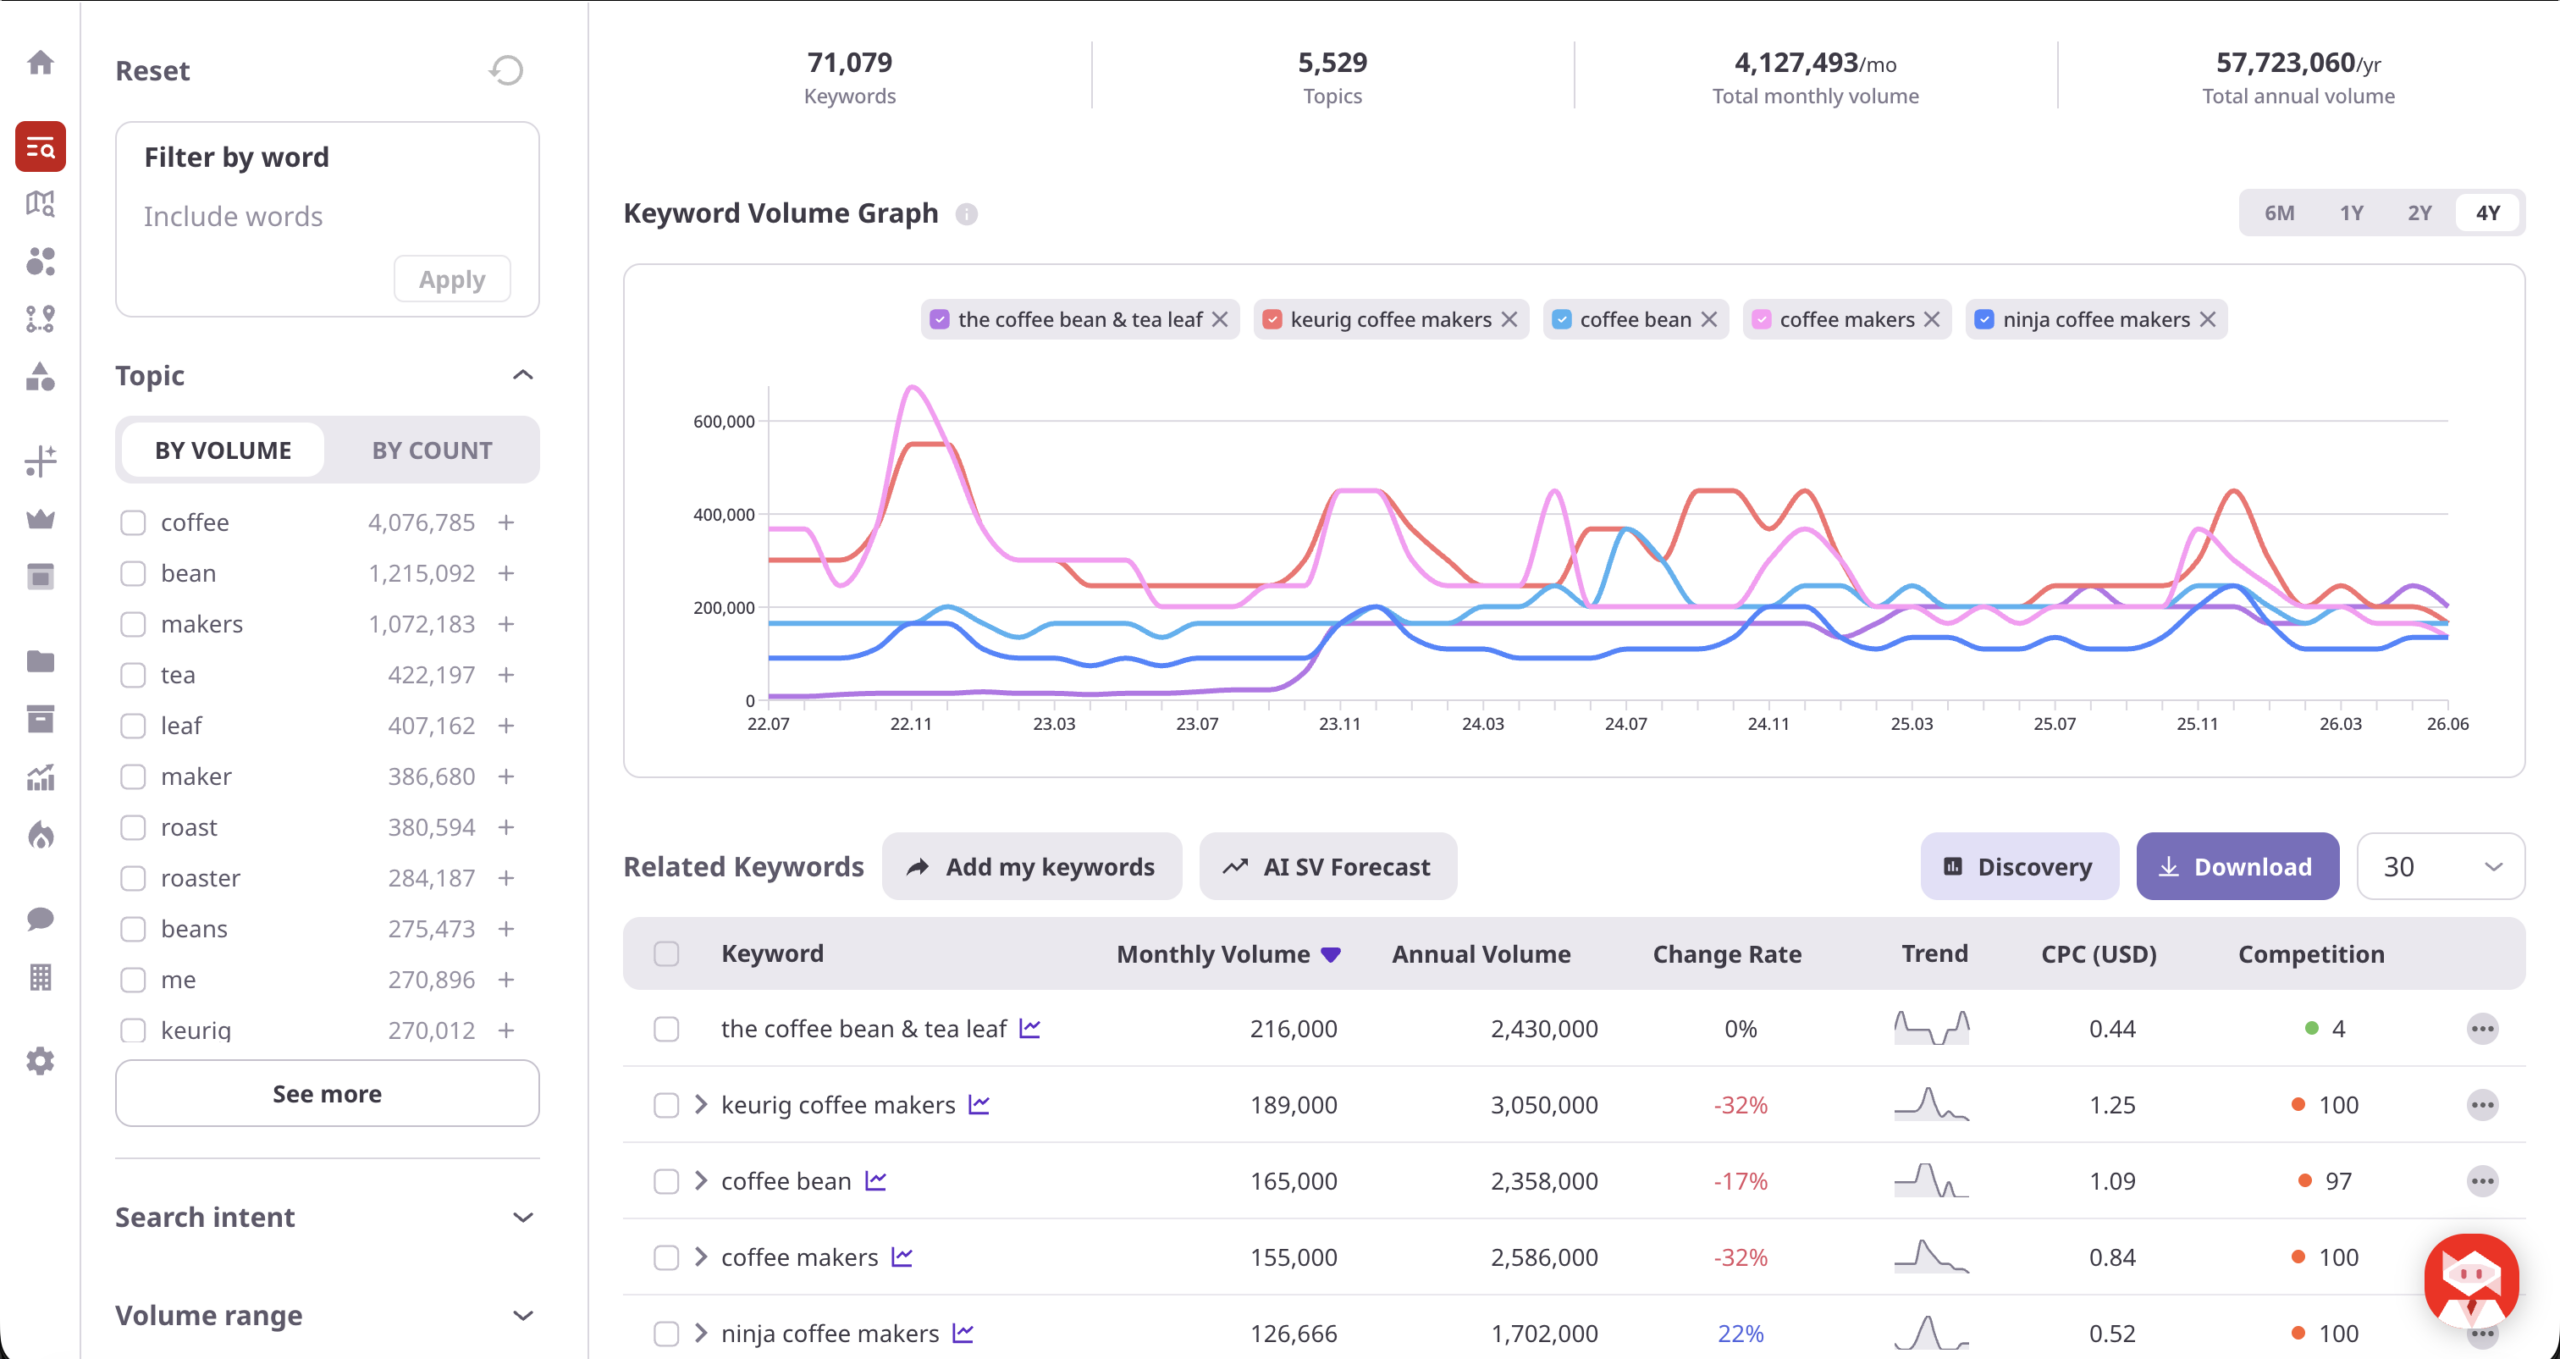Screen dimensions: 2560x1359
Task: Open the flame hot trends sidebar icon
Action: click(40, 835)
